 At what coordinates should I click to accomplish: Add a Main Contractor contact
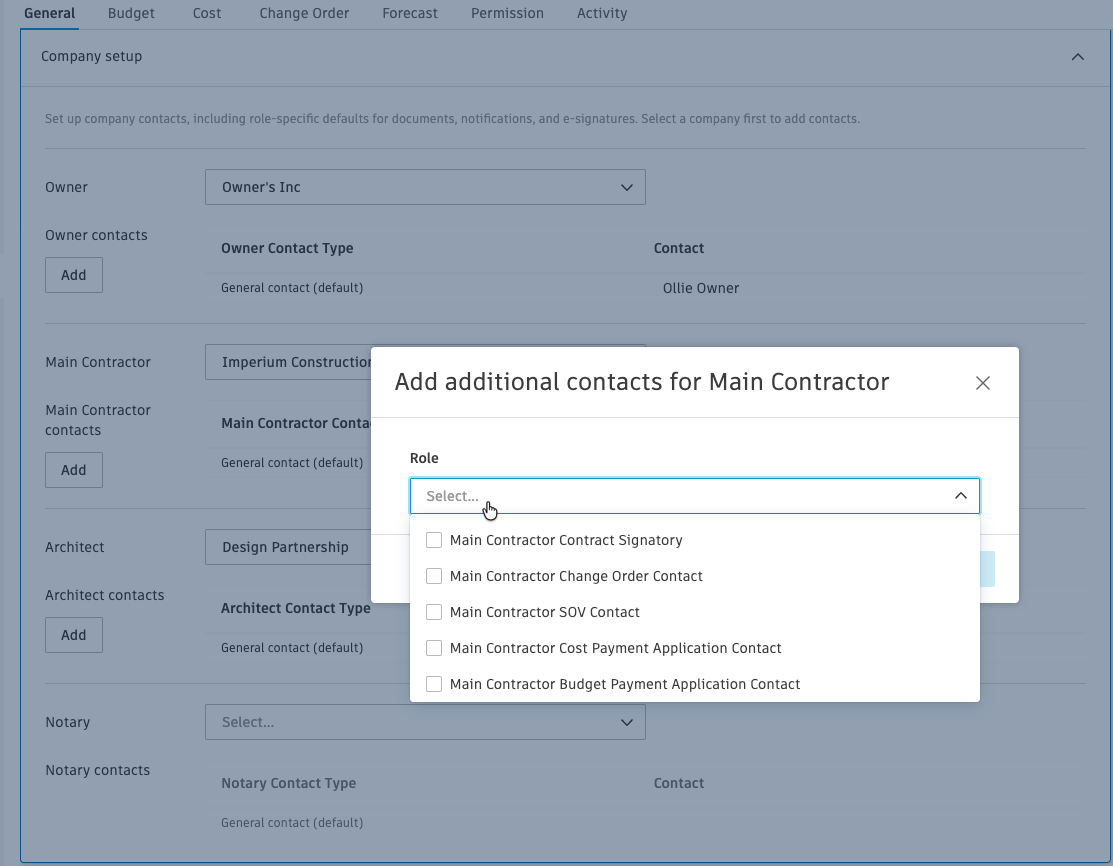click(x=74, y=470)
